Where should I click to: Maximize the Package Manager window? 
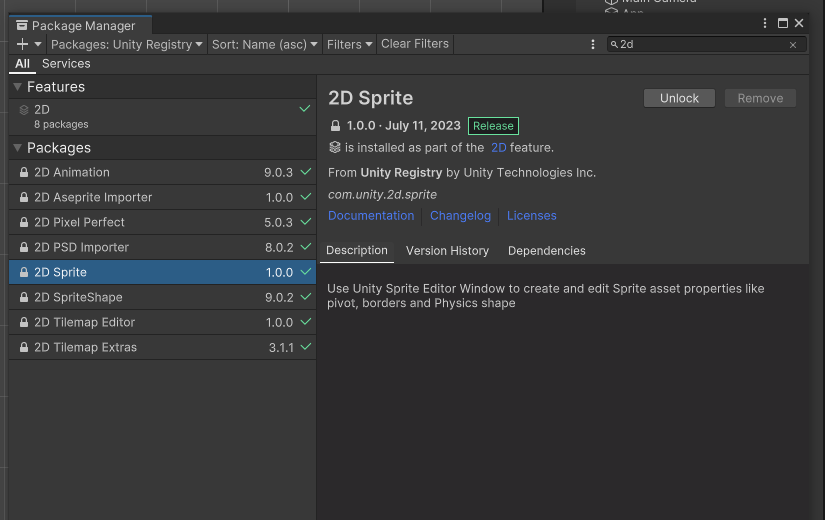(783, 23)
